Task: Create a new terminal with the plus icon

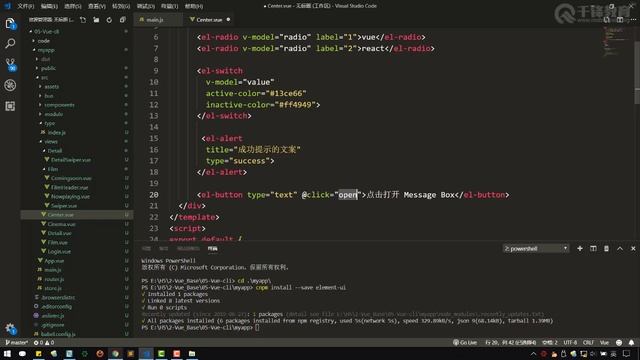Action: (580, 248)
